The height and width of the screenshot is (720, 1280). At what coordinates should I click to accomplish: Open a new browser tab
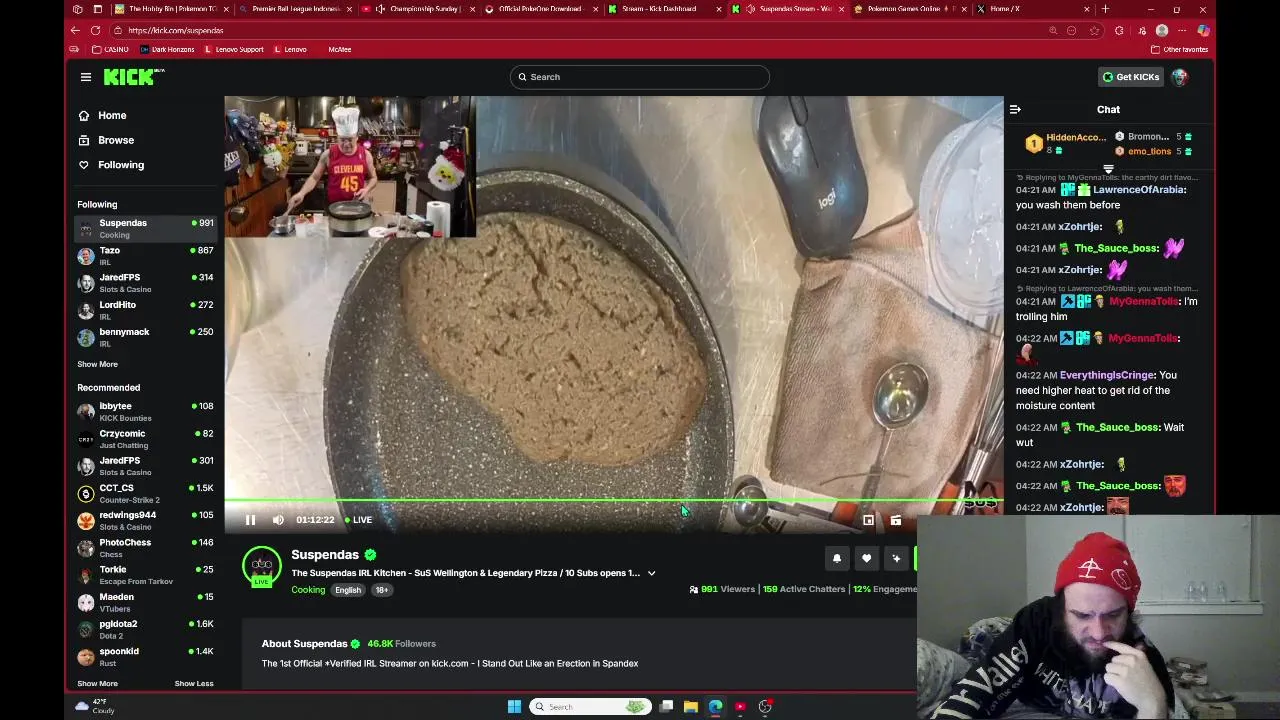pyautogui.click(x=1105, y=9)
